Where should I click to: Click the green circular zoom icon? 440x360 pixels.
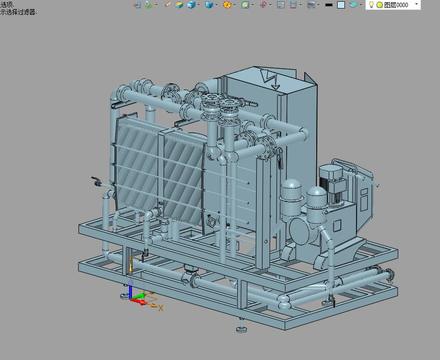click(x=245, y=5)
